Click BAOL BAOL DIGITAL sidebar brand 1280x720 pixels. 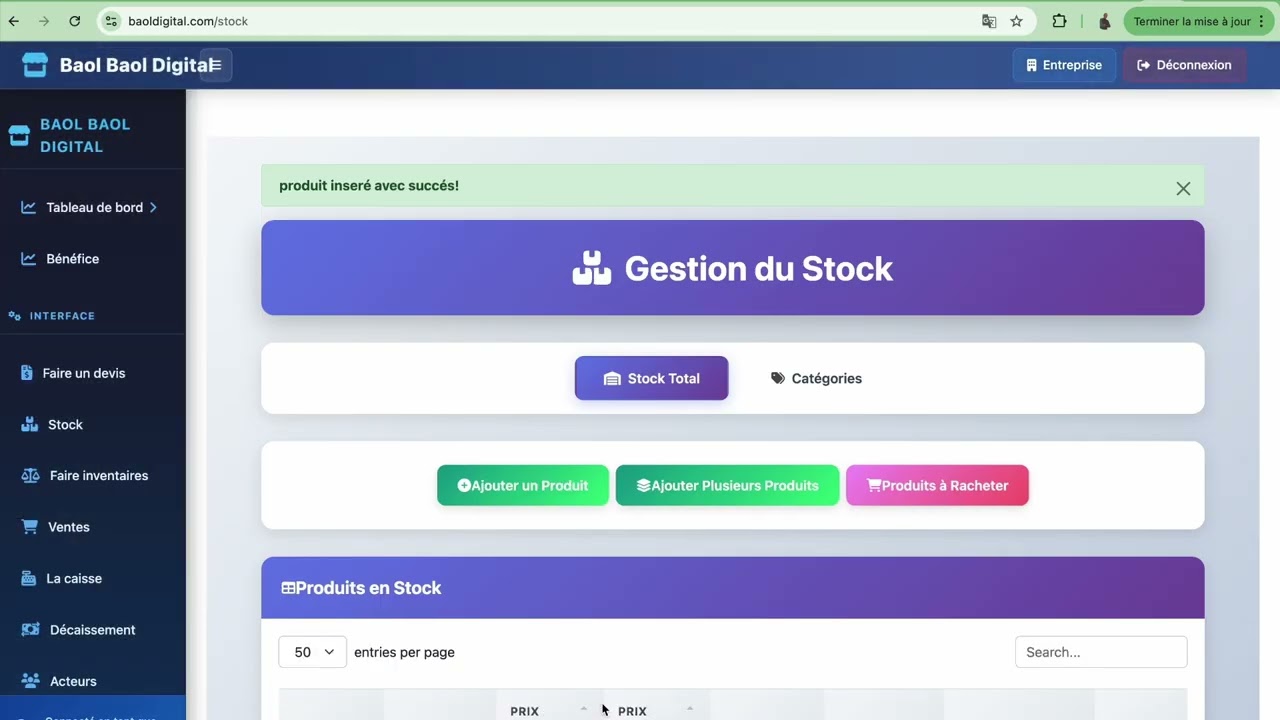click(x=85, y=135)
